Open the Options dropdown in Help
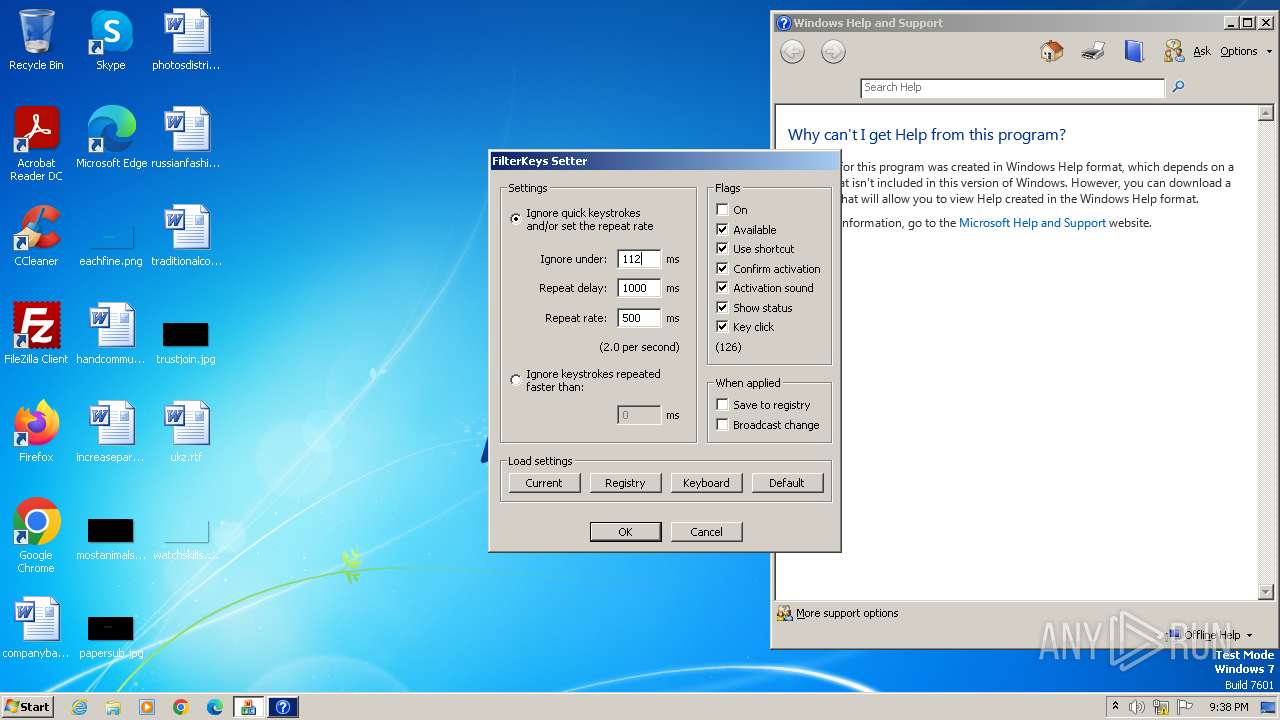1280x720 pixels. click(x=1246, y=52)
